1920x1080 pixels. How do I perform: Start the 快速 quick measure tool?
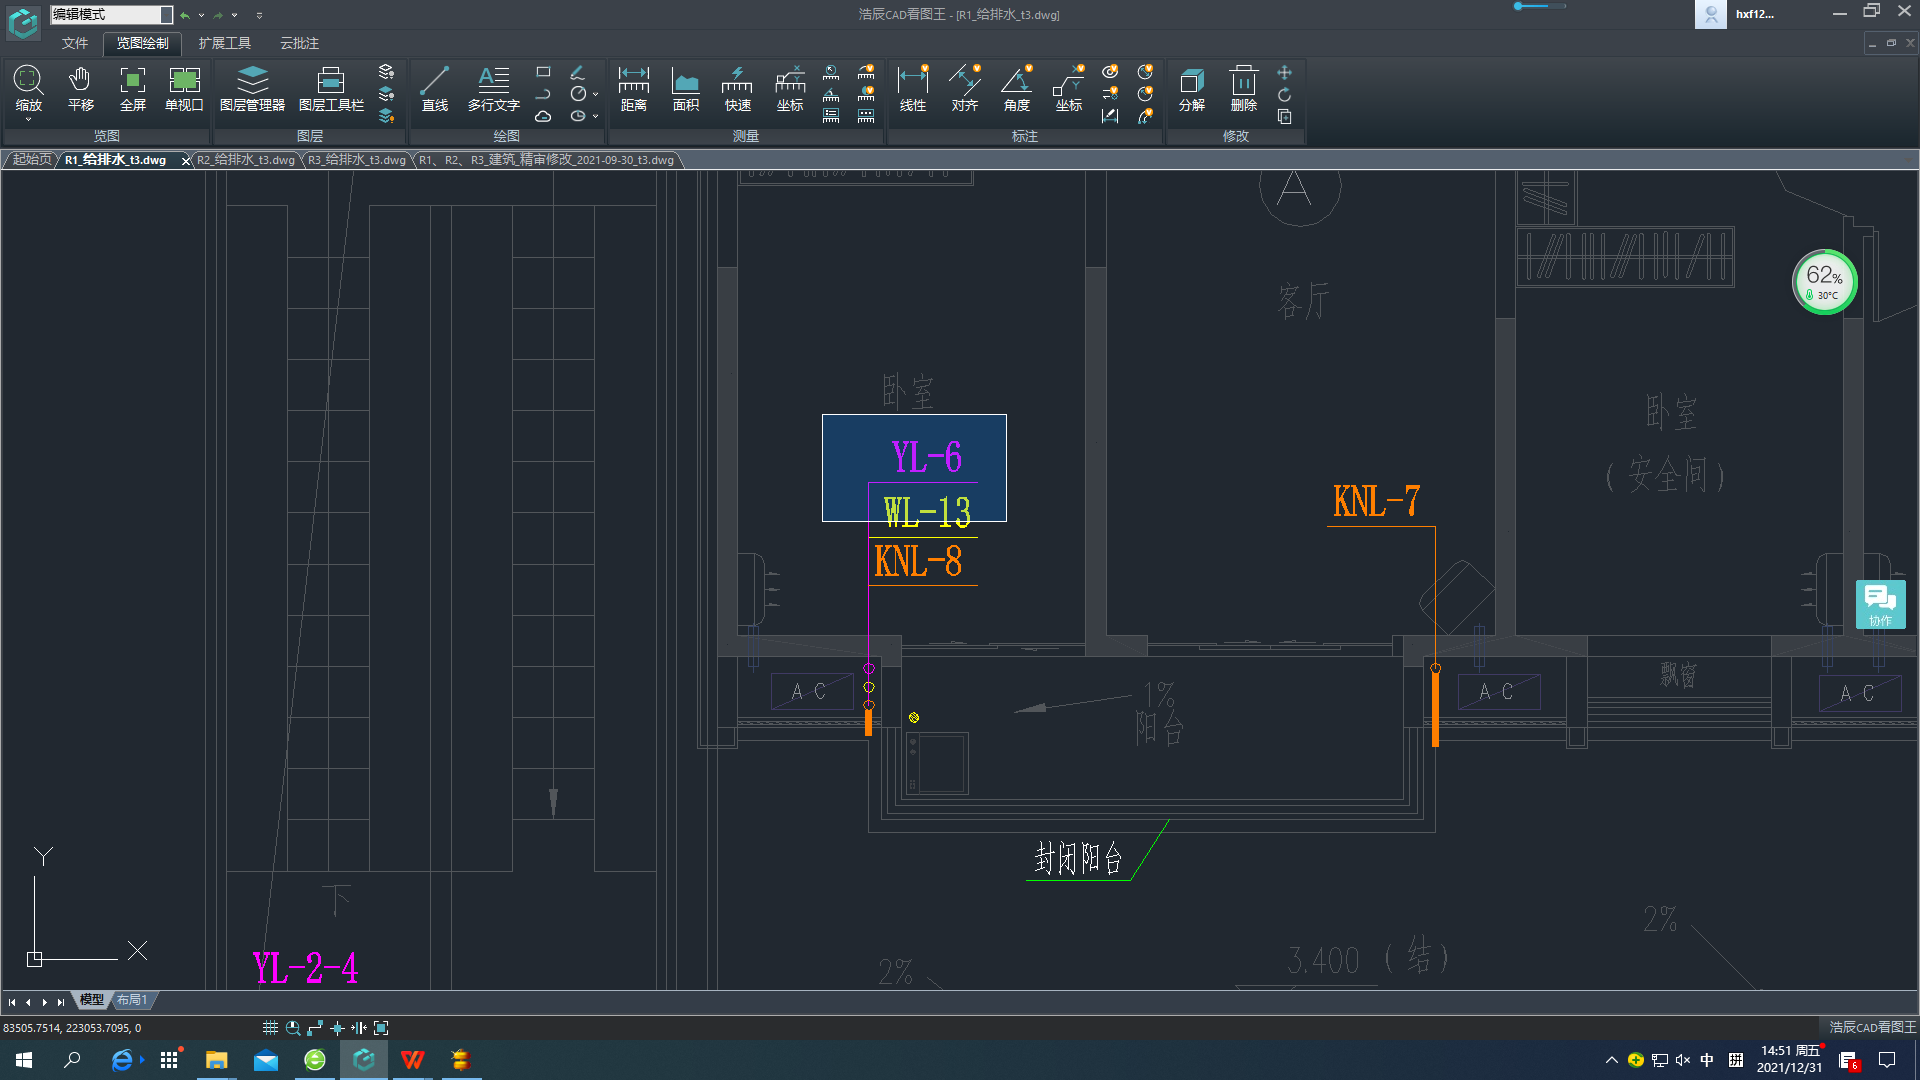pyautogui.click(x=738, y=88)
